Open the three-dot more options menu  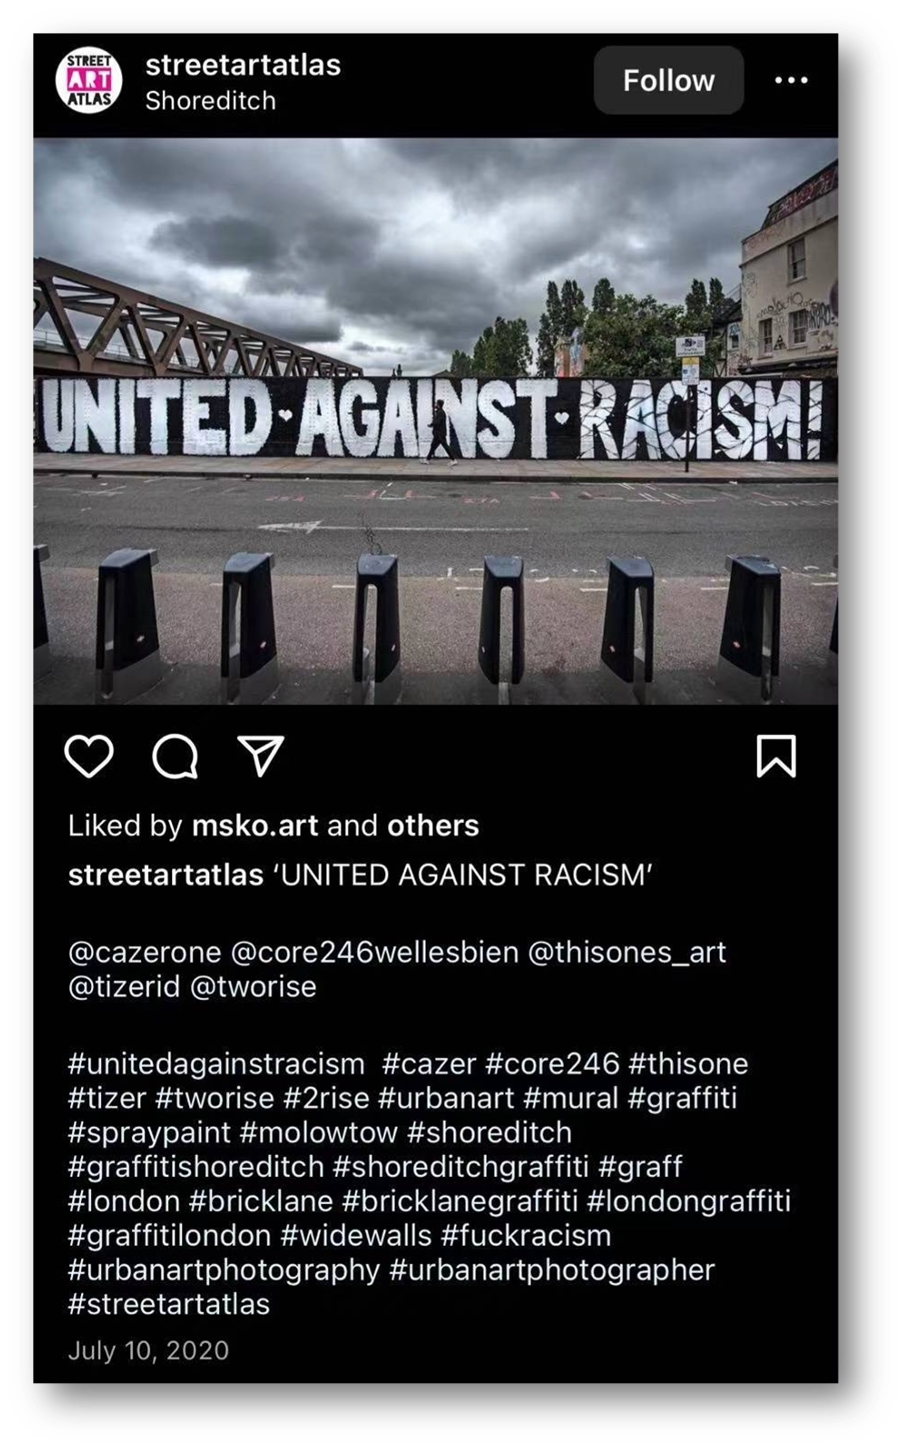(791, 80)
